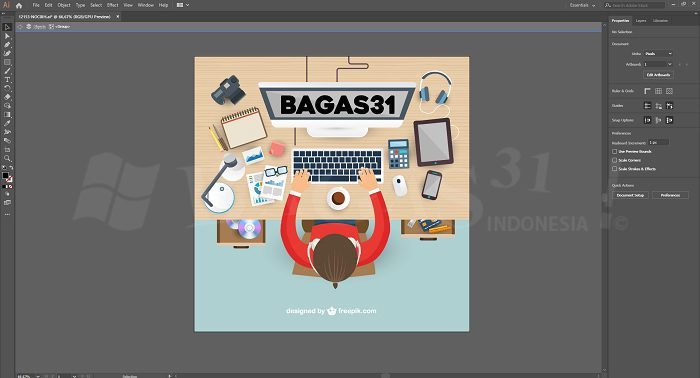Switch to the Layers tab

[x=641, y=21]
